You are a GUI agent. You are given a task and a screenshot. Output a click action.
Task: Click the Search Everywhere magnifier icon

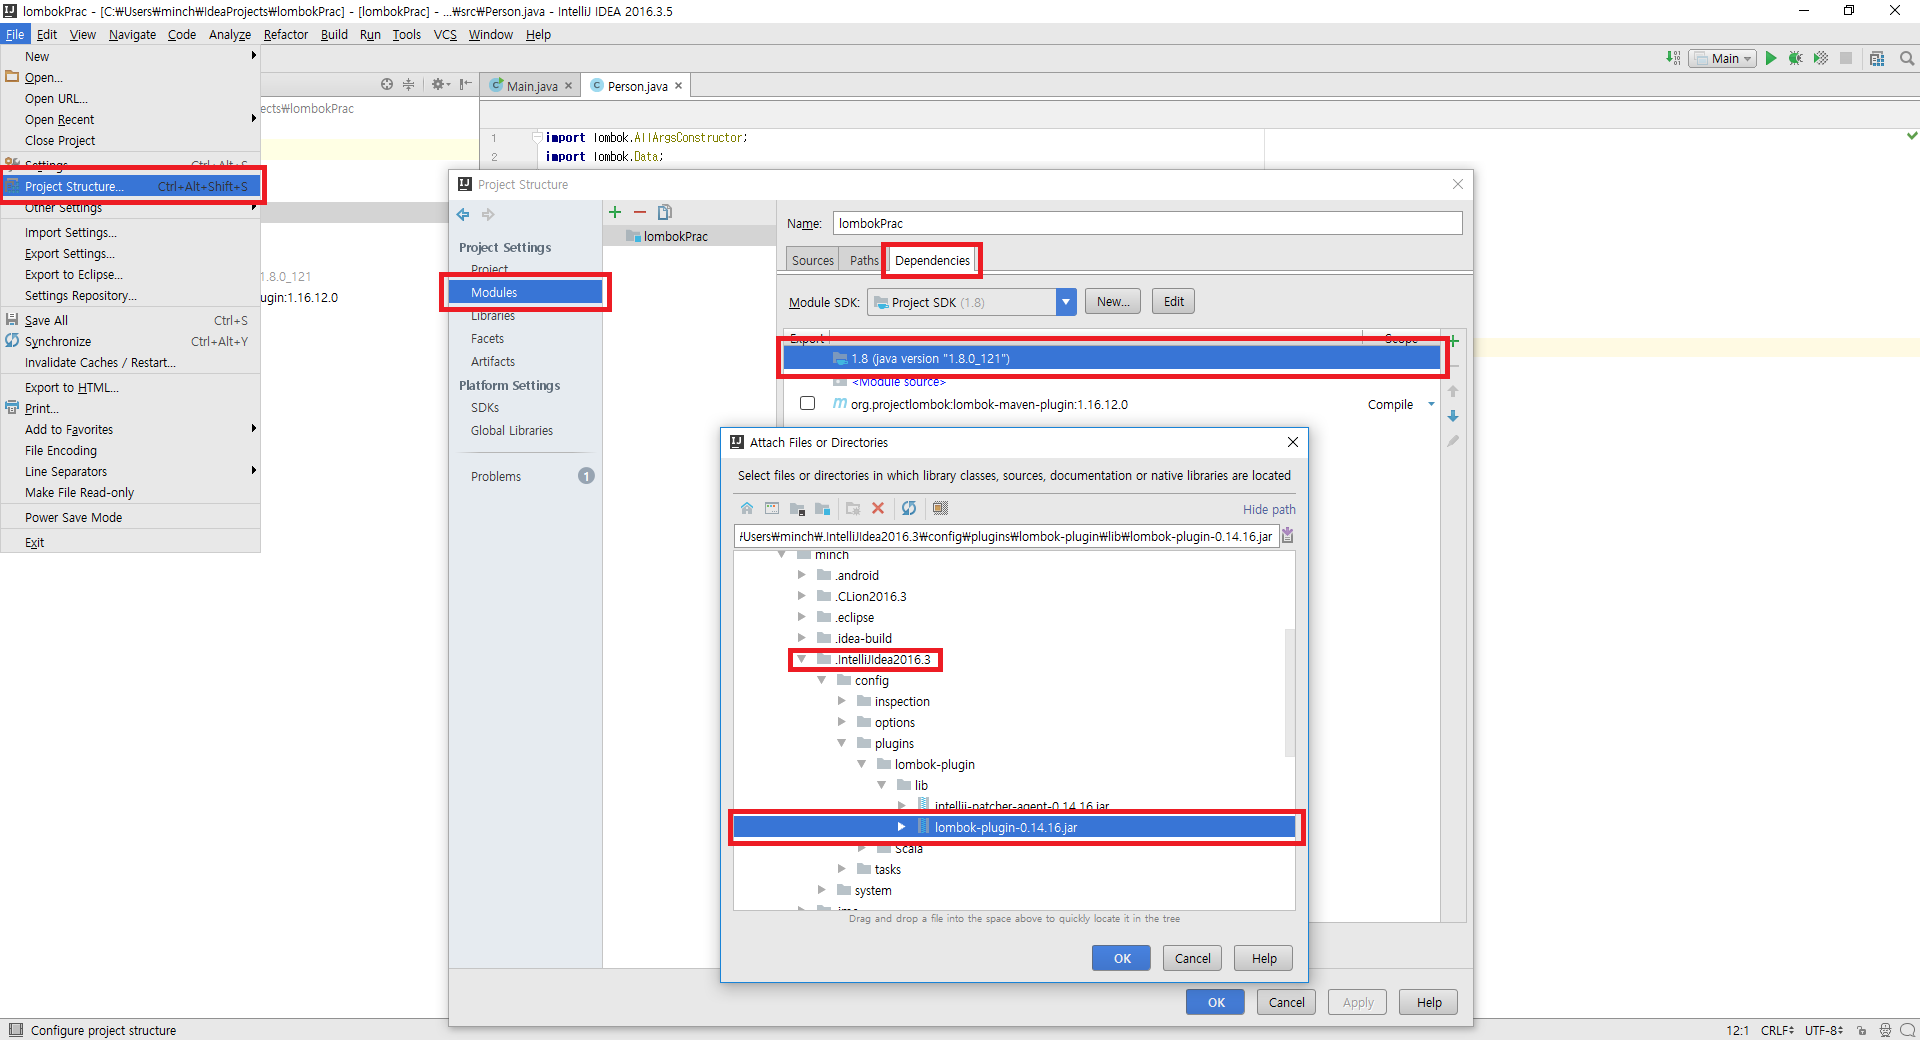[1907, 58]
